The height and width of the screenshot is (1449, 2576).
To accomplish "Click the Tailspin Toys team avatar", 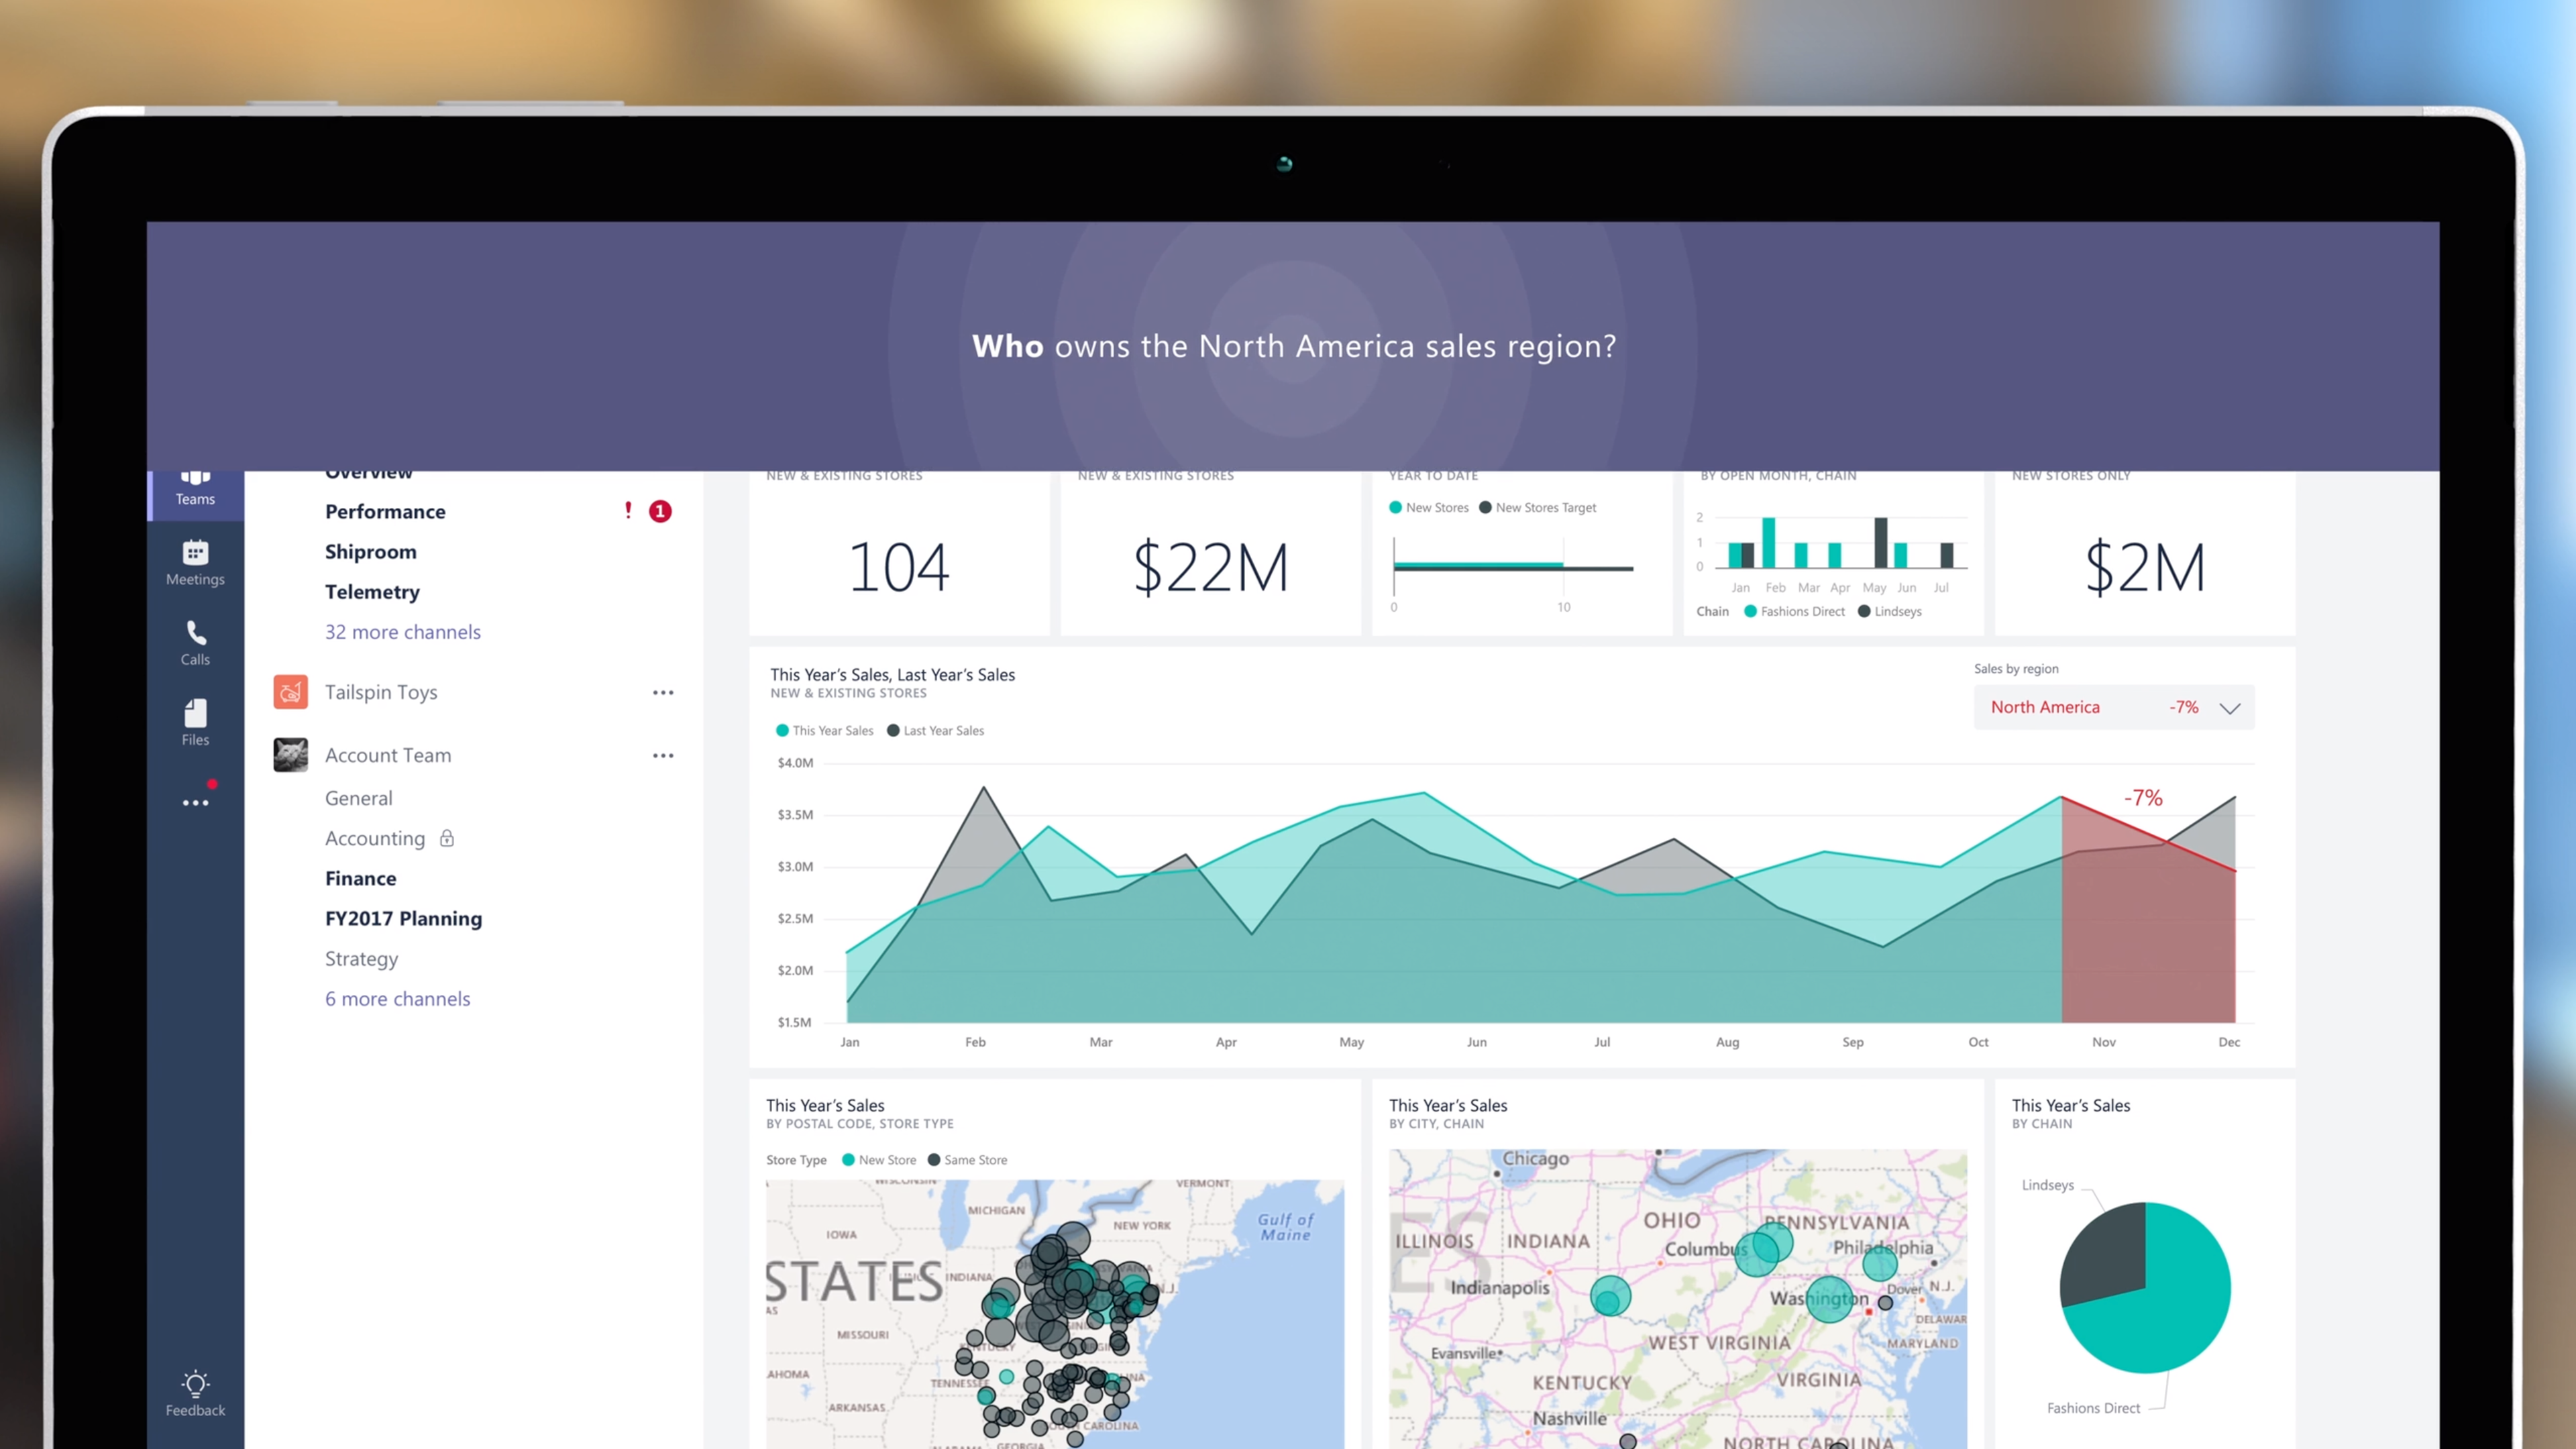I will 290,692.
